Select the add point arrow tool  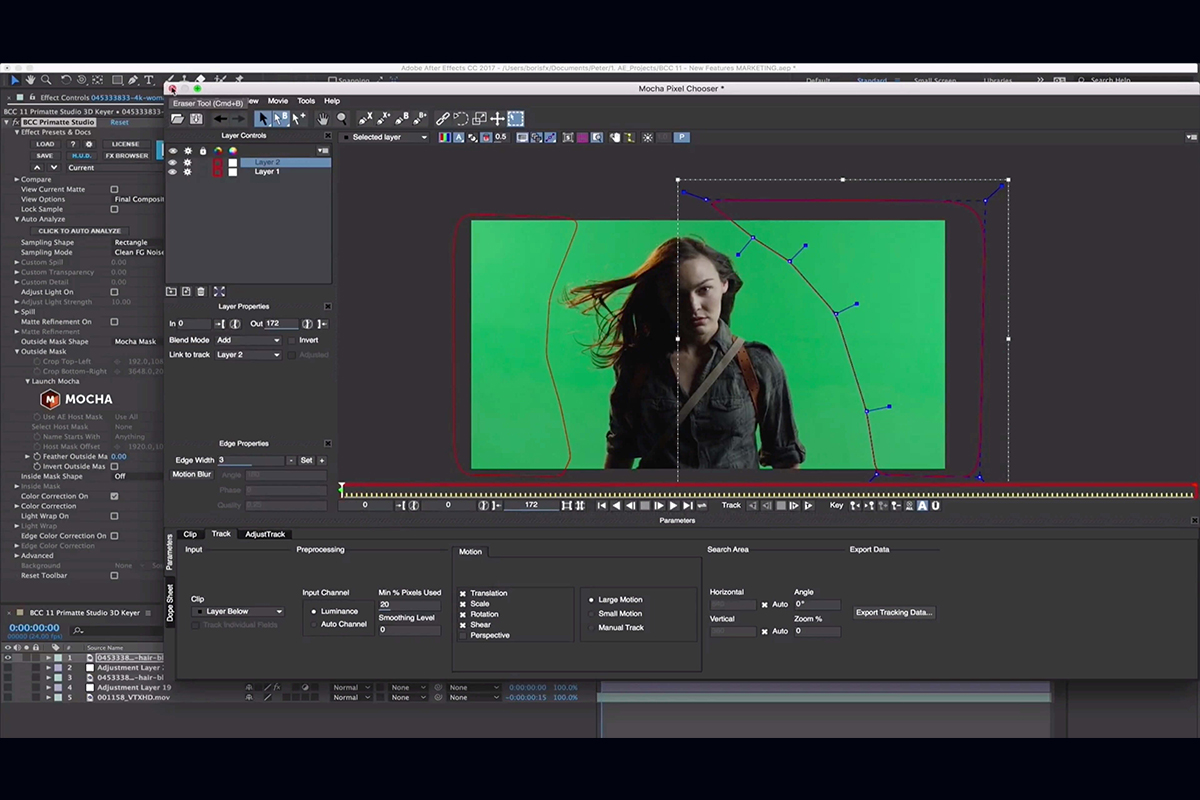(x=299, y=119)
